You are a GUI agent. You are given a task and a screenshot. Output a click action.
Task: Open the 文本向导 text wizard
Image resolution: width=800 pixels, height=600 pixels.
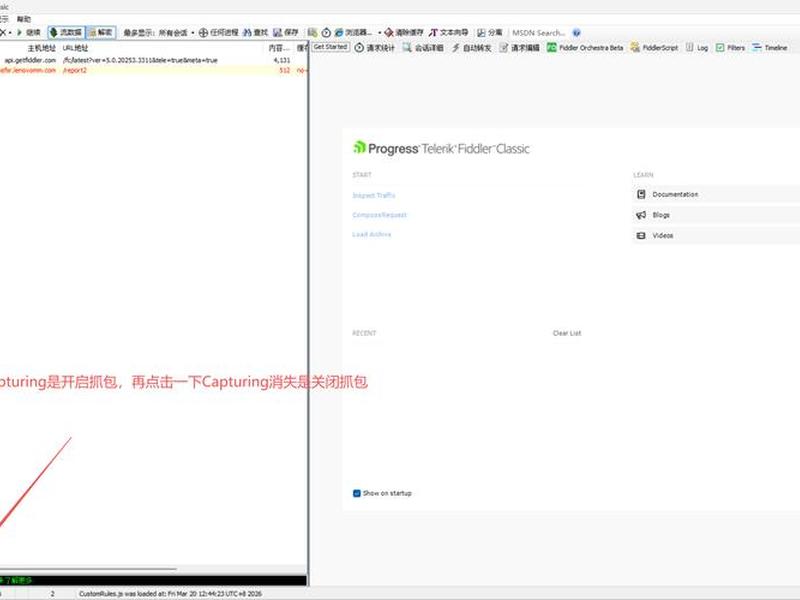click(x=448, y=33)
